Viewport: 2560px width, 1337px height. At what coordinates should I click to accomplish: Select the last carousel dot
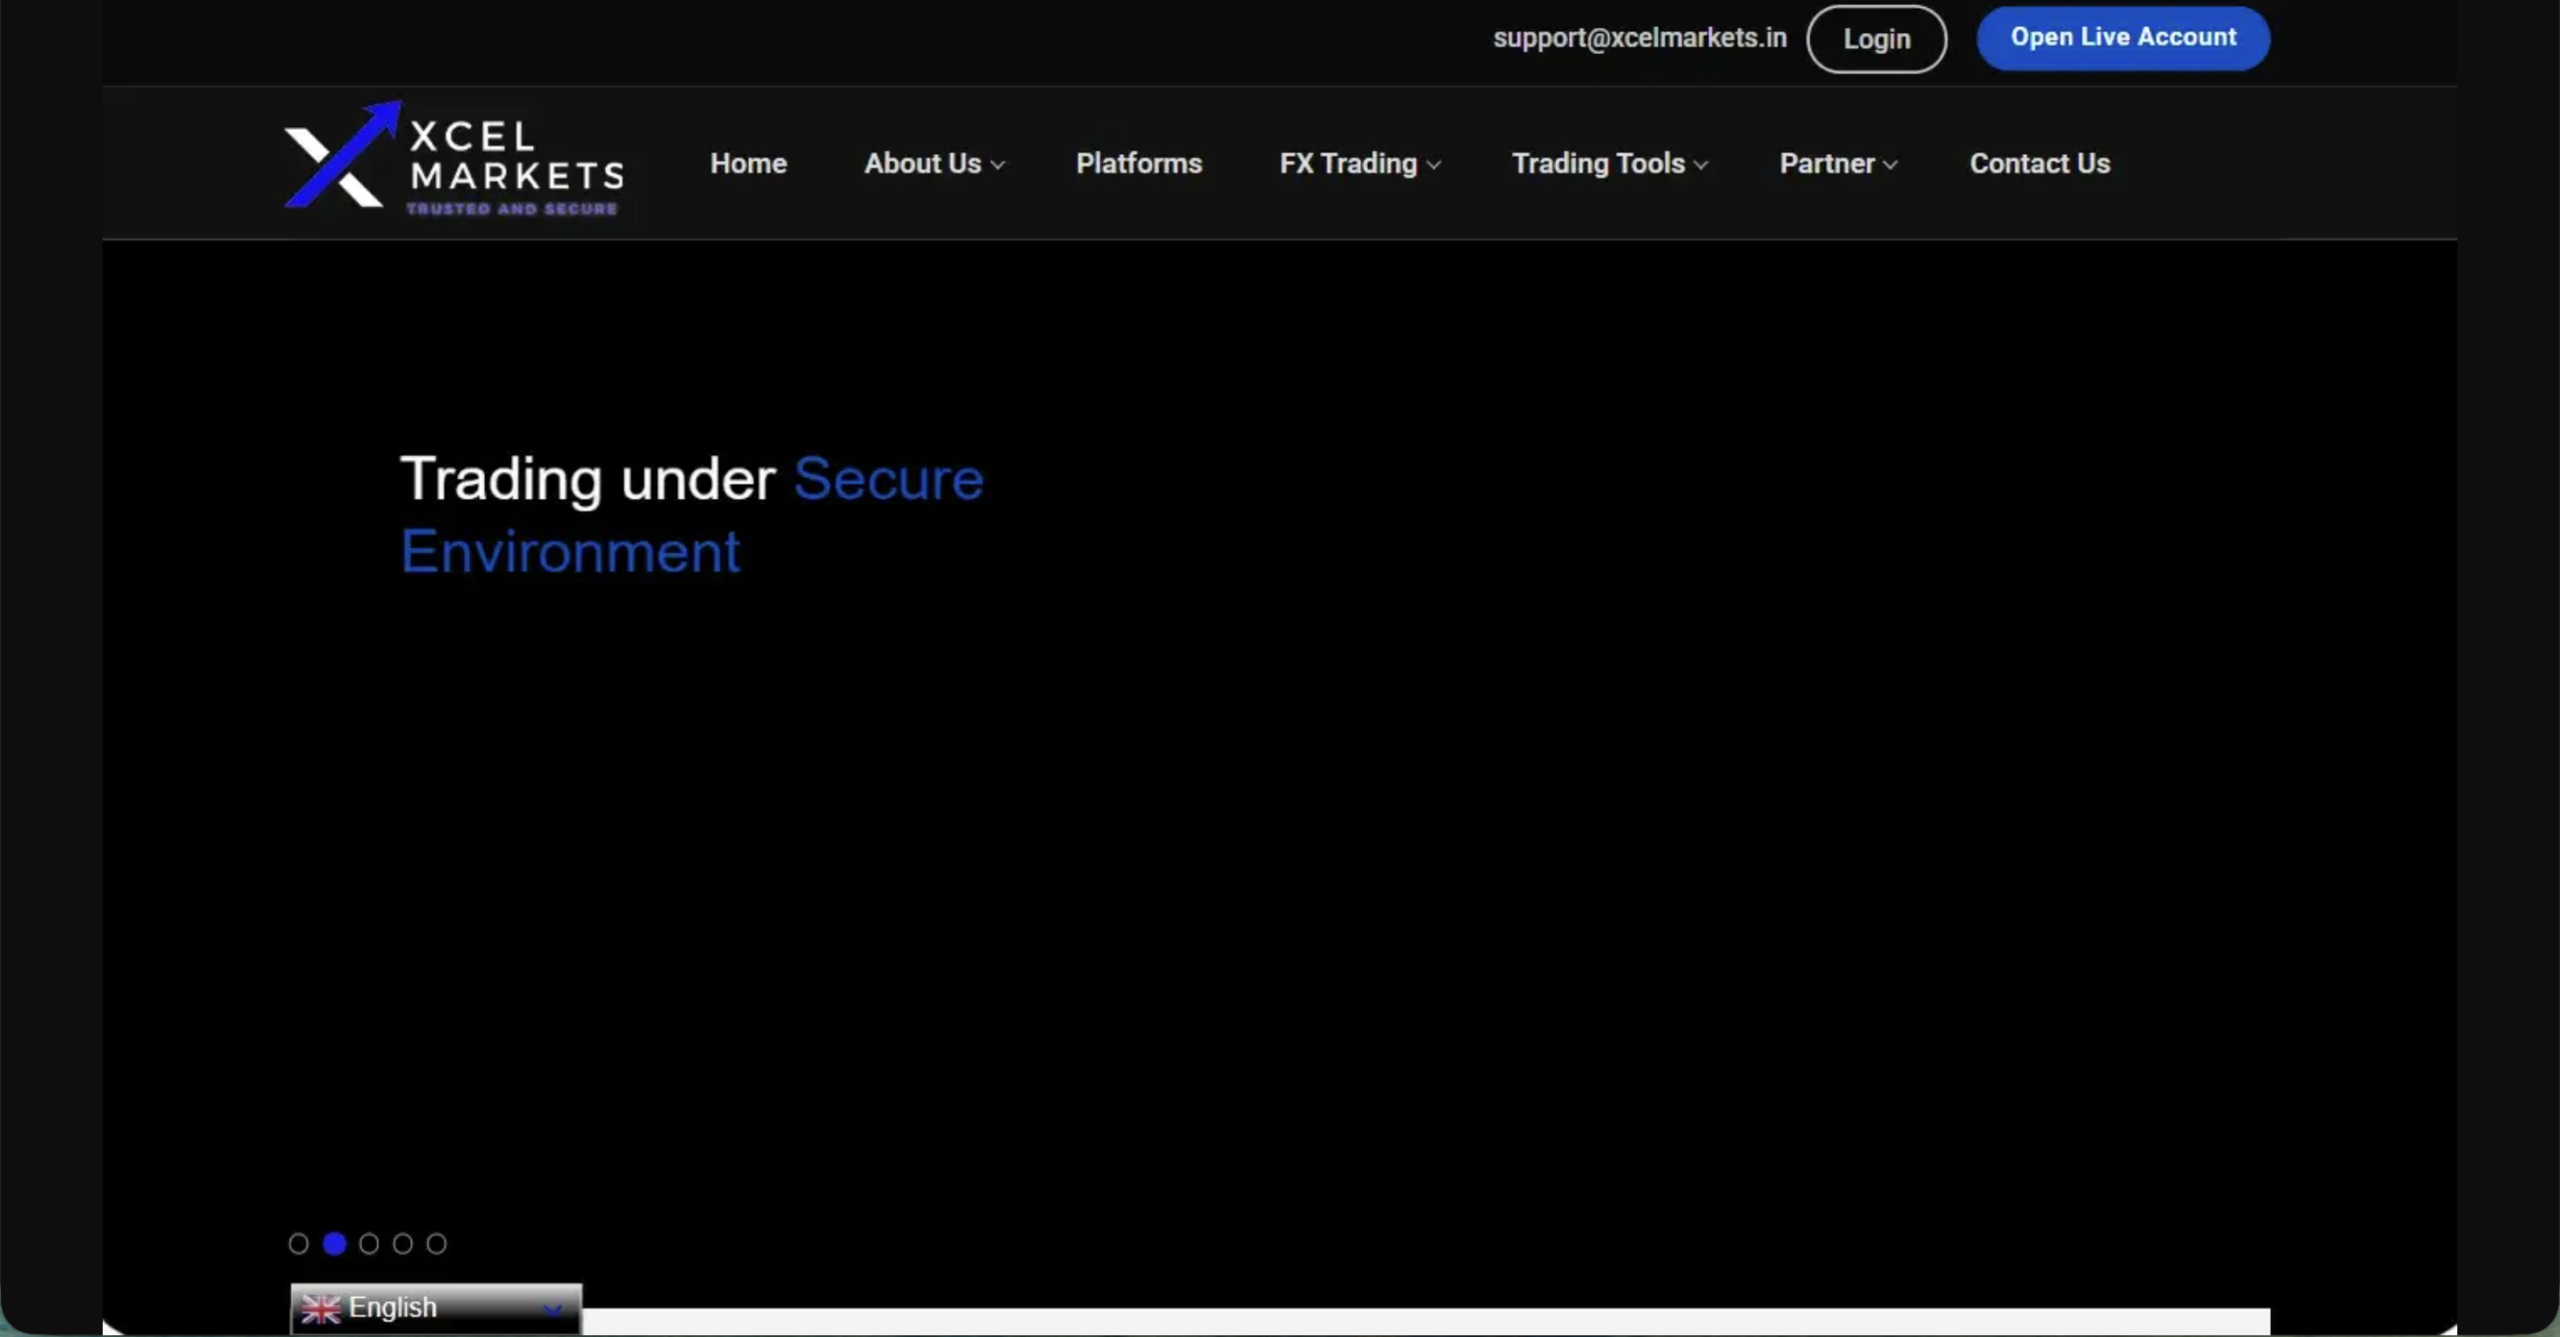coord(436,1243)
